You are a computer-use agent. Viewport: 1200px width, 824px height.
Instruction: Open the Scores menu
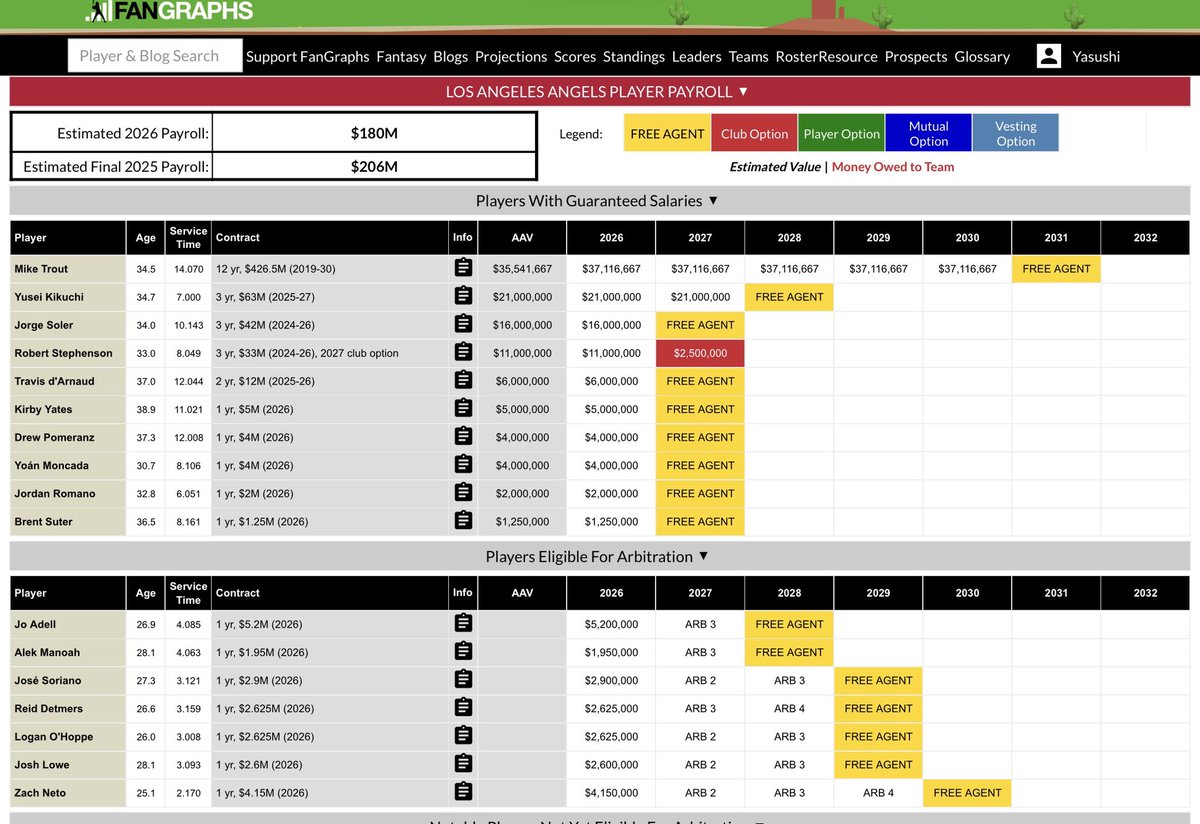[575, 56]
